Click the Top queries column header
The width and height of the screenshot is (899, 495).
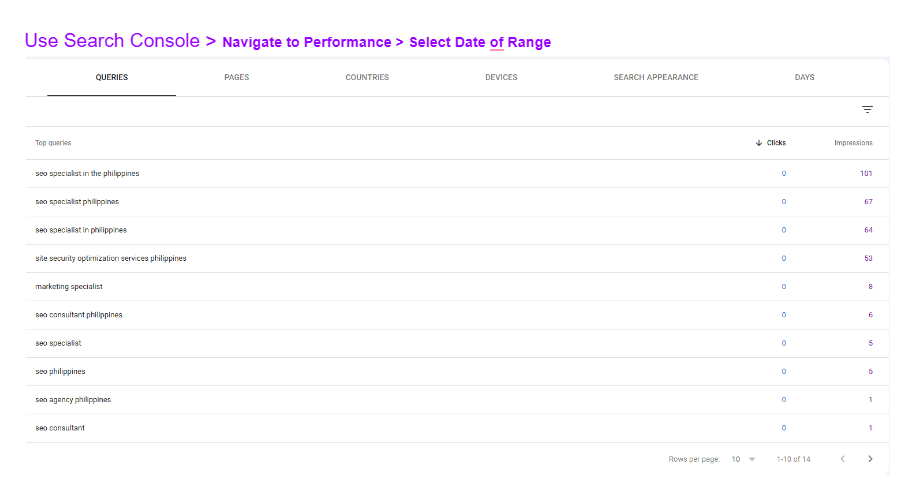[x=53, y=143]
